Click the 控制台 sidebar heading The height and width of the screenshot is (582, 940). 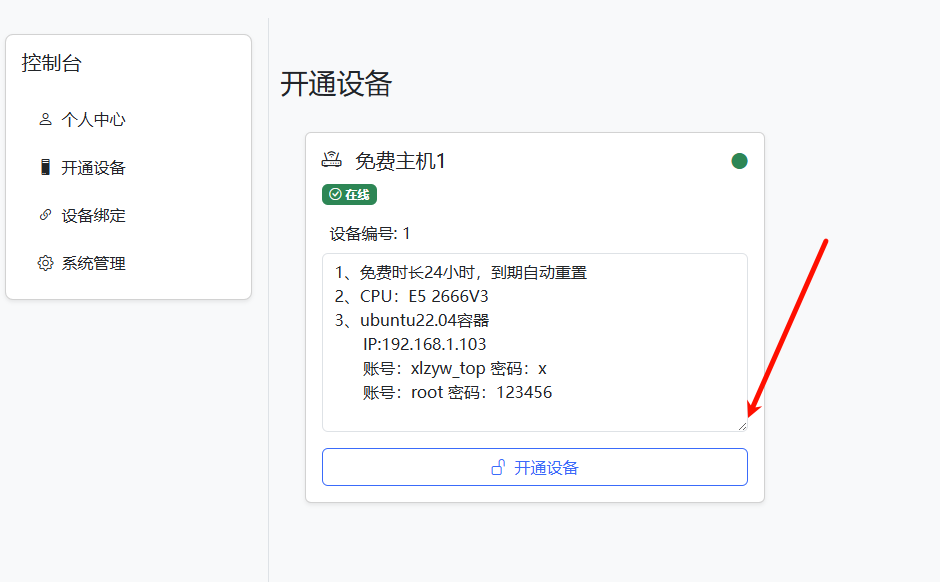(x=52, y=63)
